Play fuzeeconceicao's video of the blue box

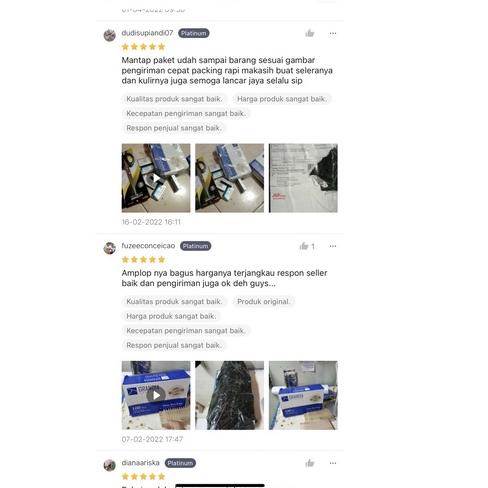(156, 395)
